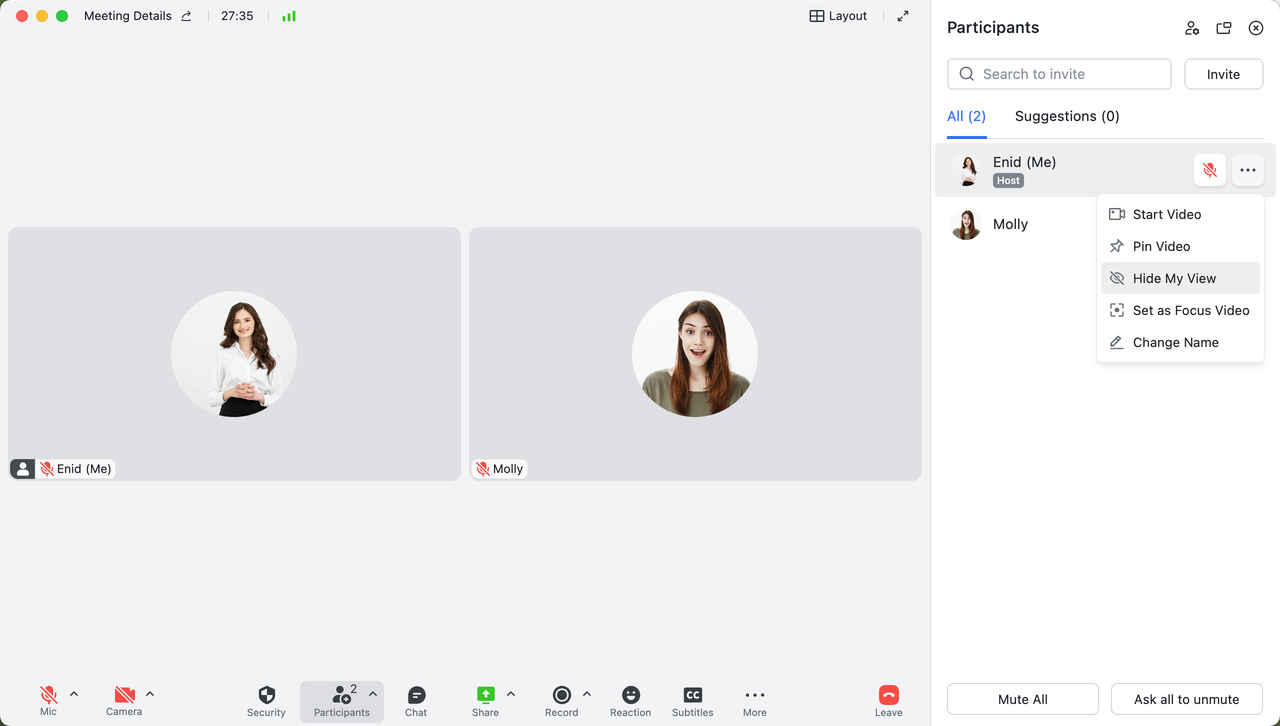Click the add participant icon in panel header

(x=1191, y=28)
